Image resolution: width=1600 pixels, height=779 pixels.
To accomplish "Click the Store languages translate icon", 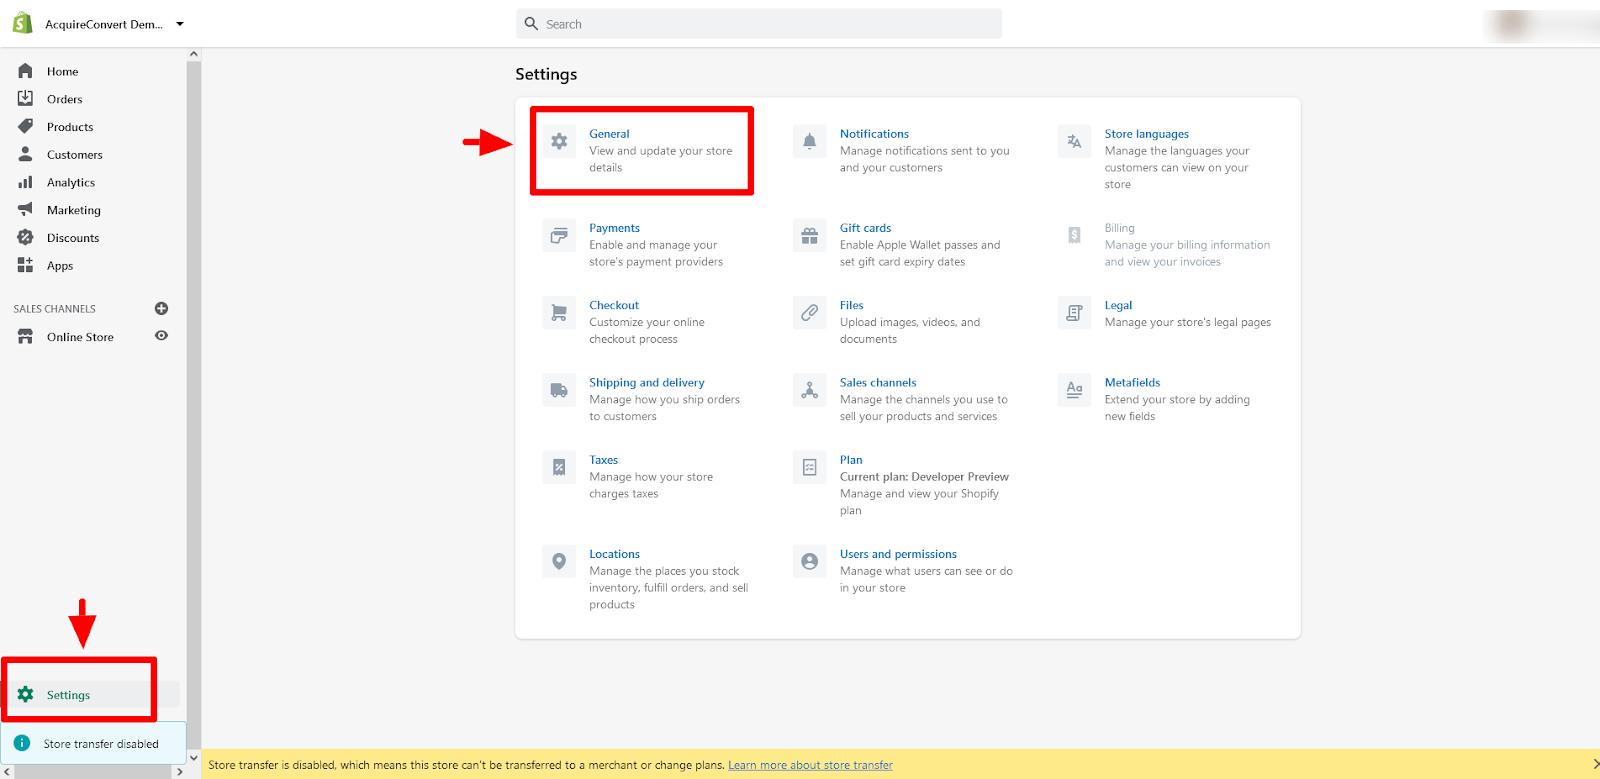I will tap(1074, 142).
